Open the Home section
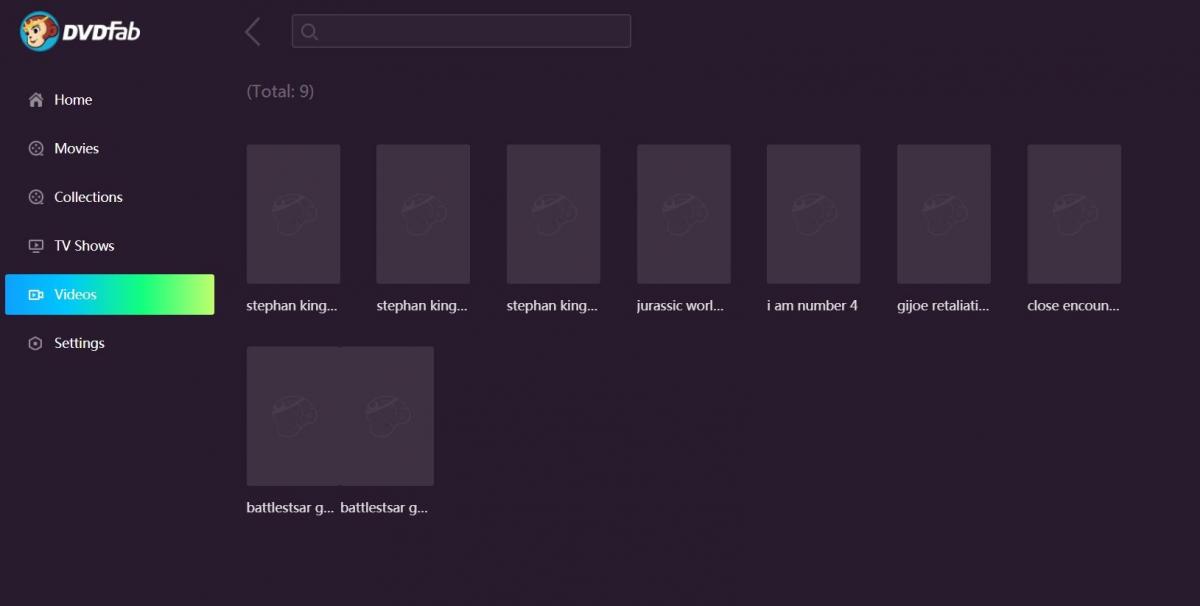This screenshot has height=606, width=1200. pos(109,100)
